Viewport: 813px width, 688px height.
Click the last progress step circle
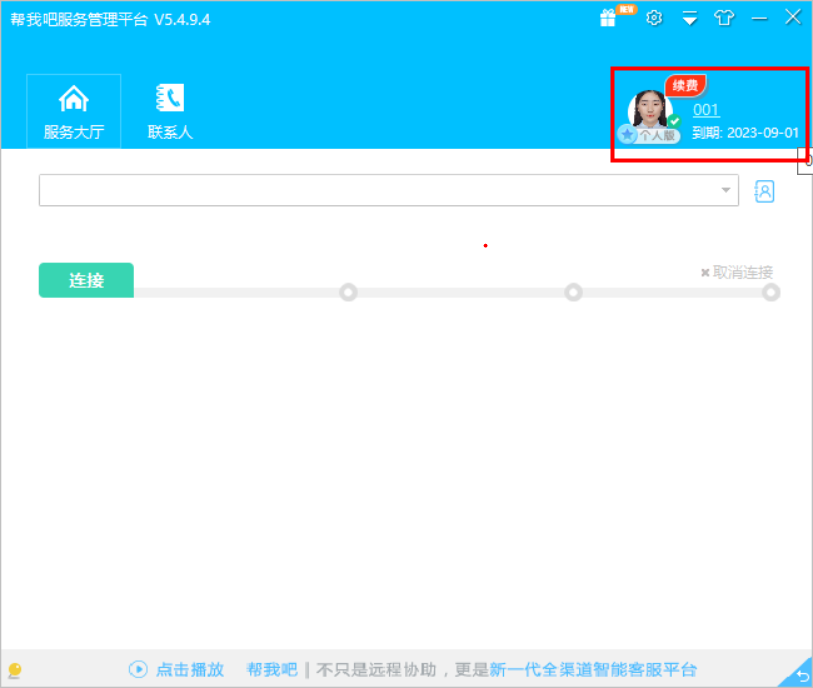pos(770,292)
